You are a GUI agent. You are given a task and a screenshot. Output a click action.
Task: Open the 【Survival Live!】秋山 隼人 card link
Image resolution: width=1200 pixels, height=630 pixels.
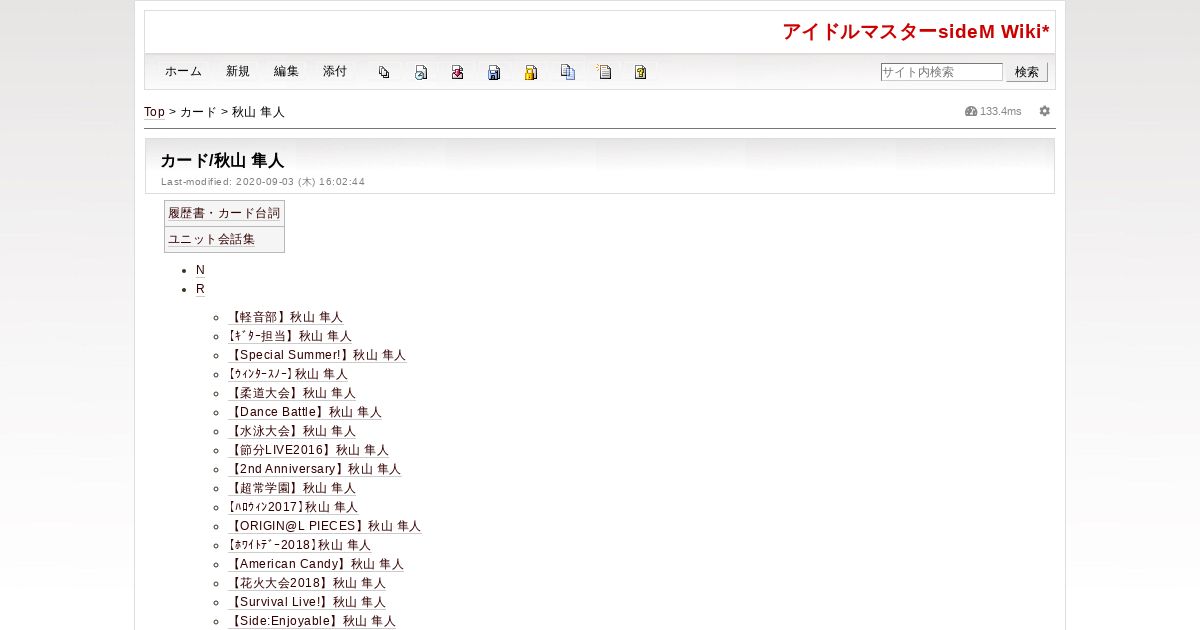click(x=307, y=602)
